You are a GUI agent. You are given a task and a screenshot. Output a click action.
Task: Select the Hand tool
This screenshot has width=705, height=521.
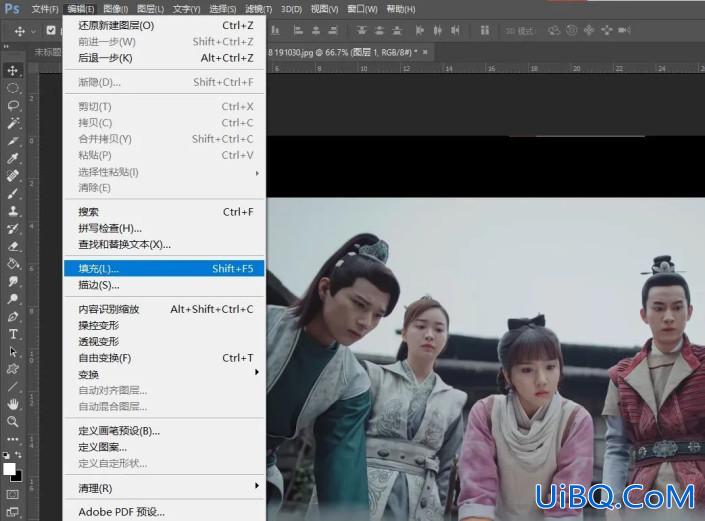(13, 404)
